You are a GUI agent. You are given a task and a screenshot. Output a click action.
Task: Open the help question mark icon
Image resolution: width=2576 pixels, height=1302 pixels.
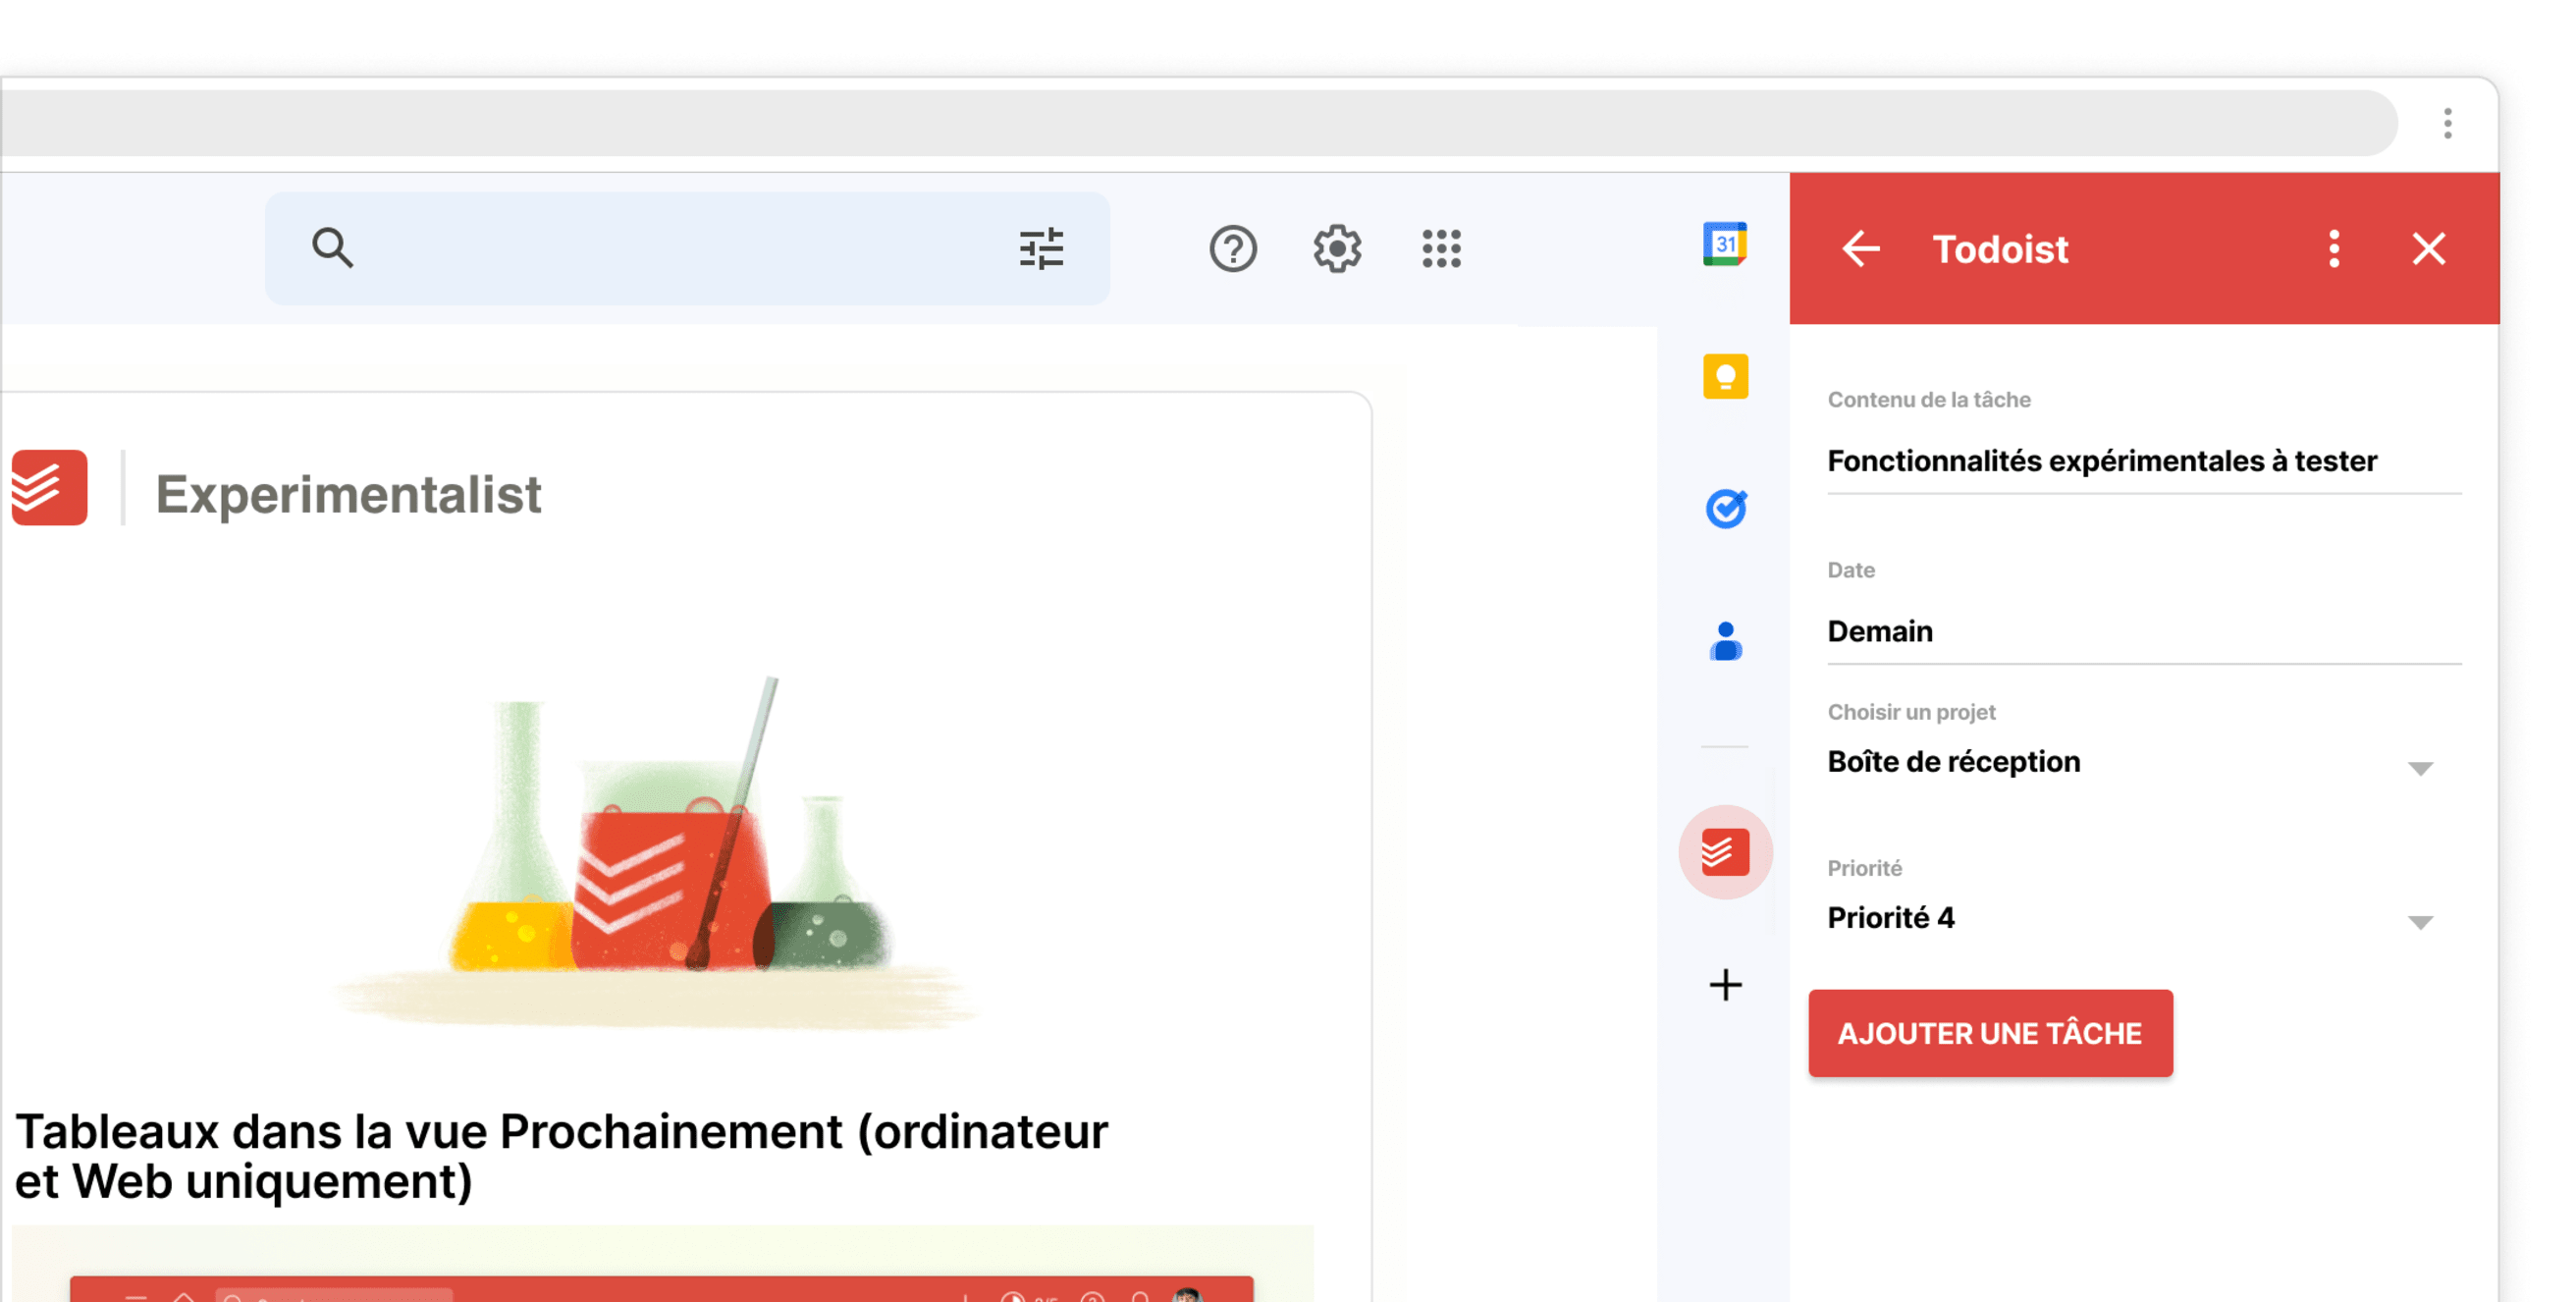coord(1232,249)
